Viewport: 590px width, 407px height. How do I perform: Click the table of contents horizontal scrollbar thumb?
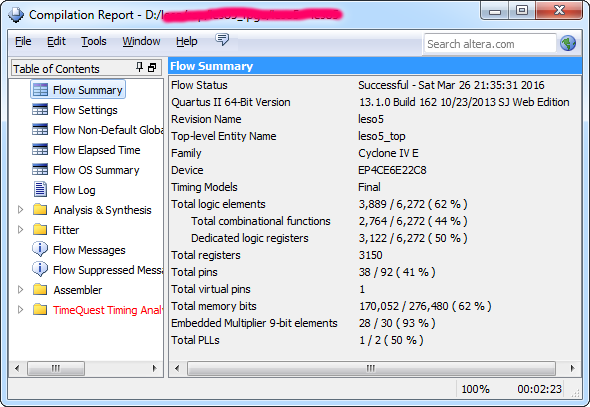point(56,368)
